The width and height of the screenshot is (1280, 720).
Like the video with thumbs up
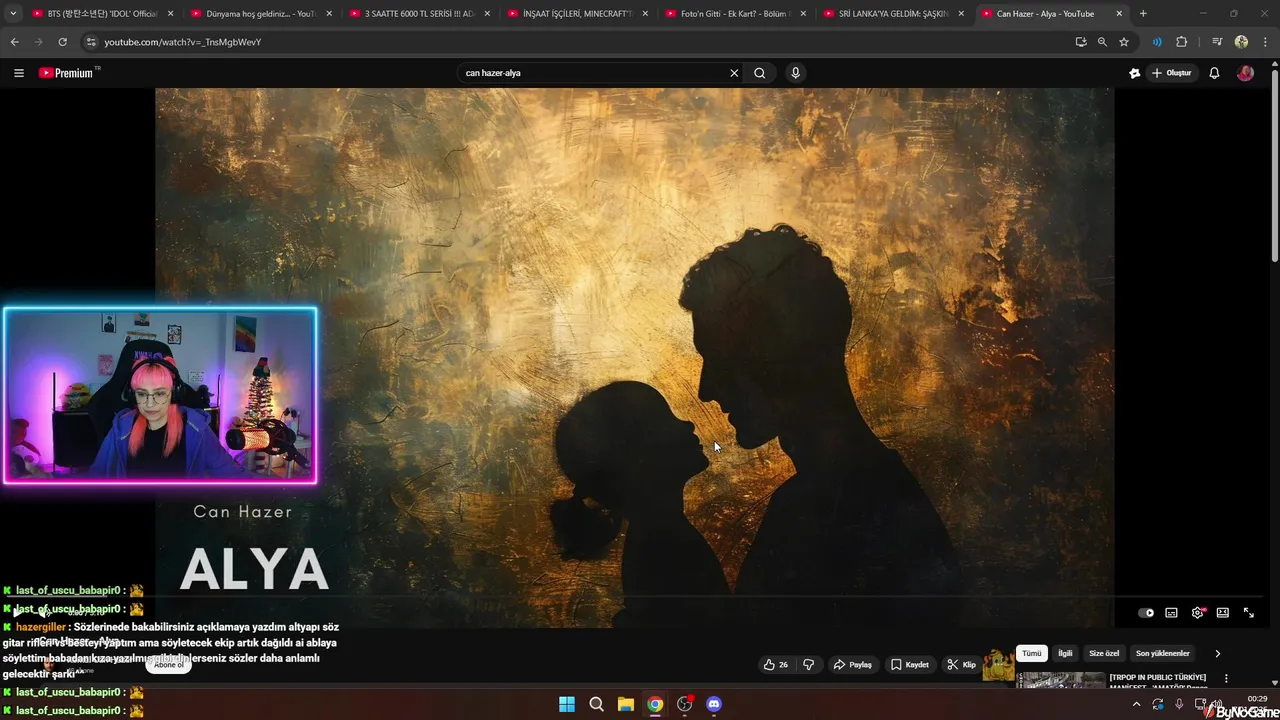(776, 664)
